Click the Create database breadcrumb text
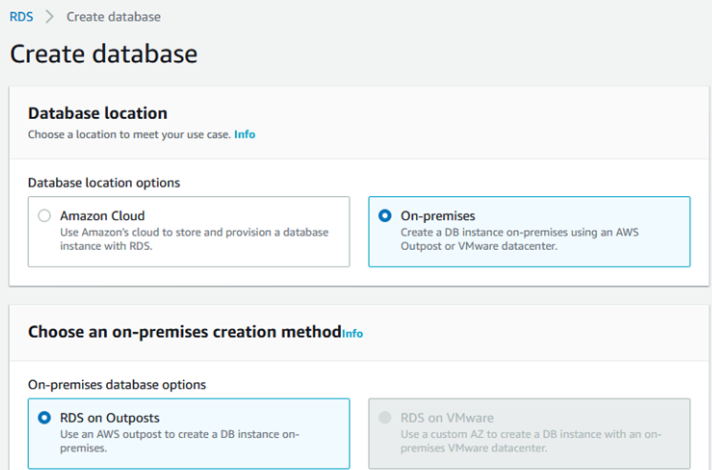 [114, 17]
